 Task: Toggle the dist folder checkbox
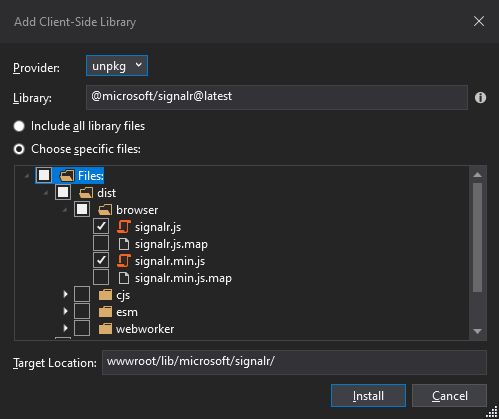63,193
